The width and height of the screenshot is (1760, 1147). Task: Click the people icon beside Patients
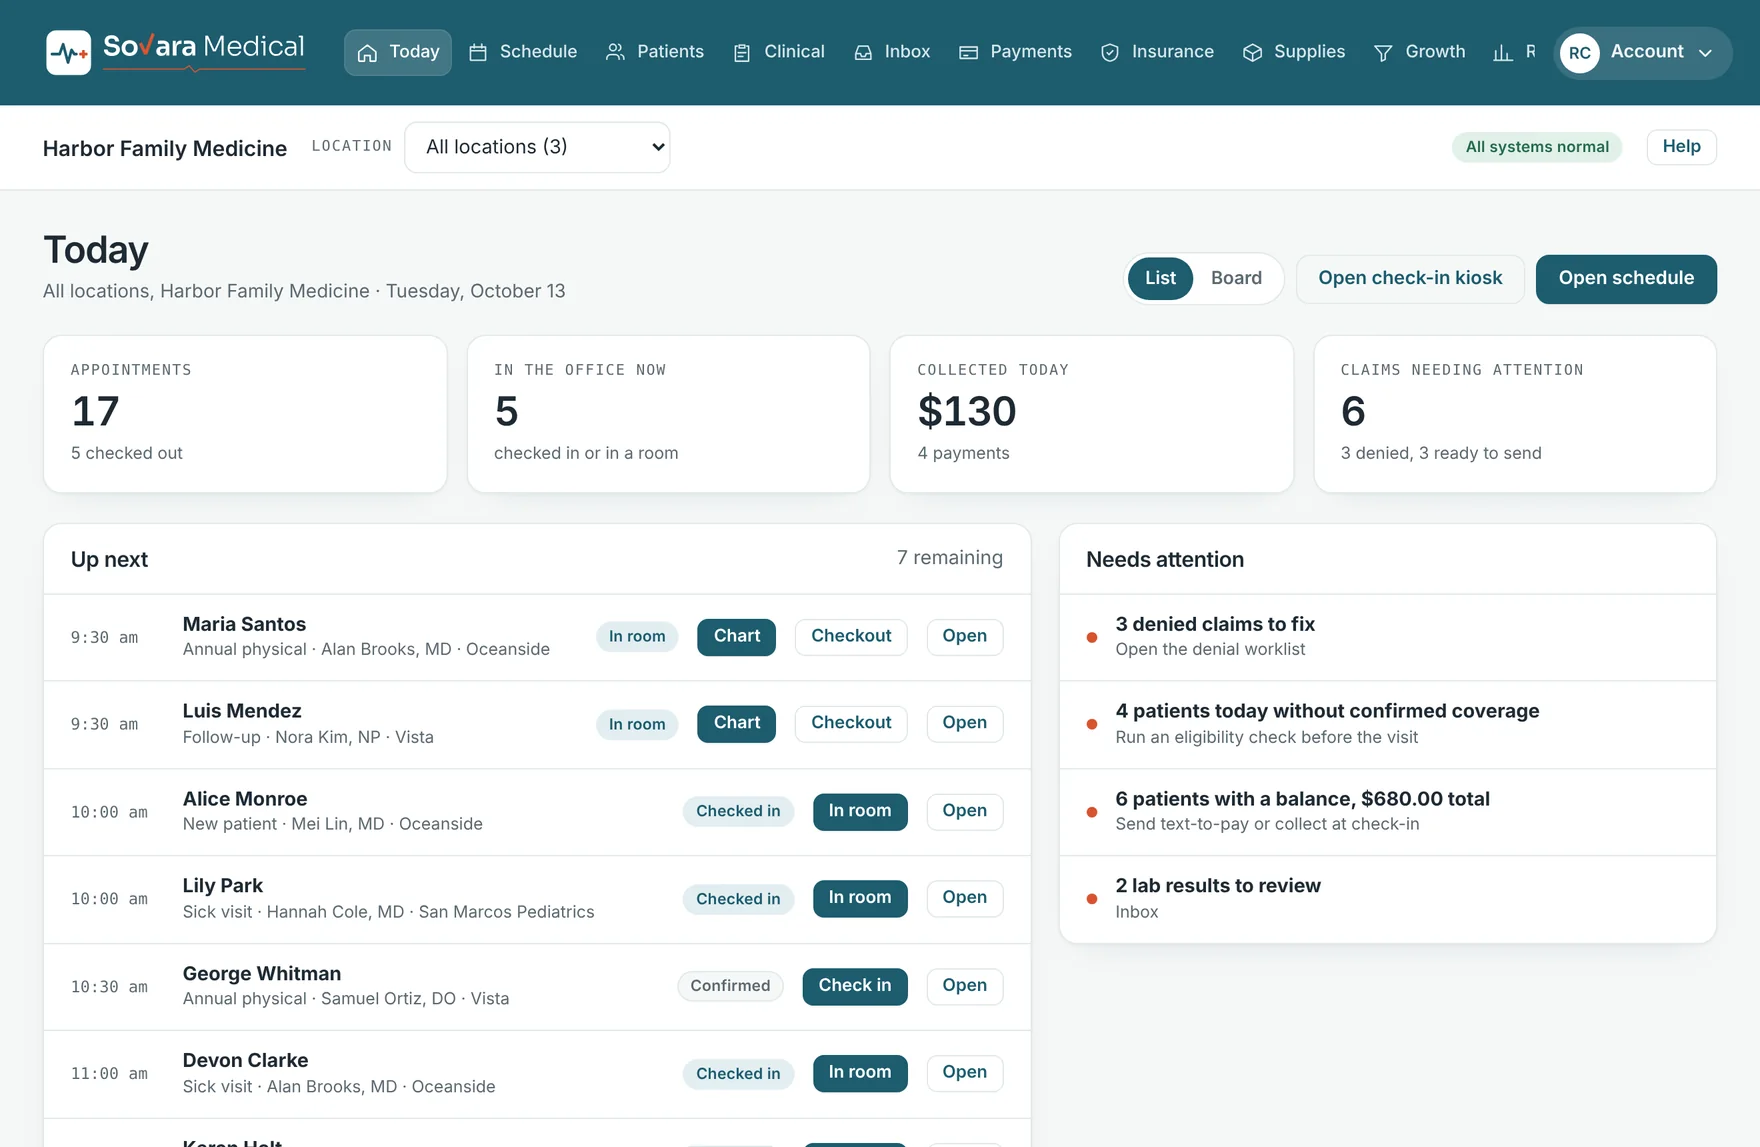[615, 52]
